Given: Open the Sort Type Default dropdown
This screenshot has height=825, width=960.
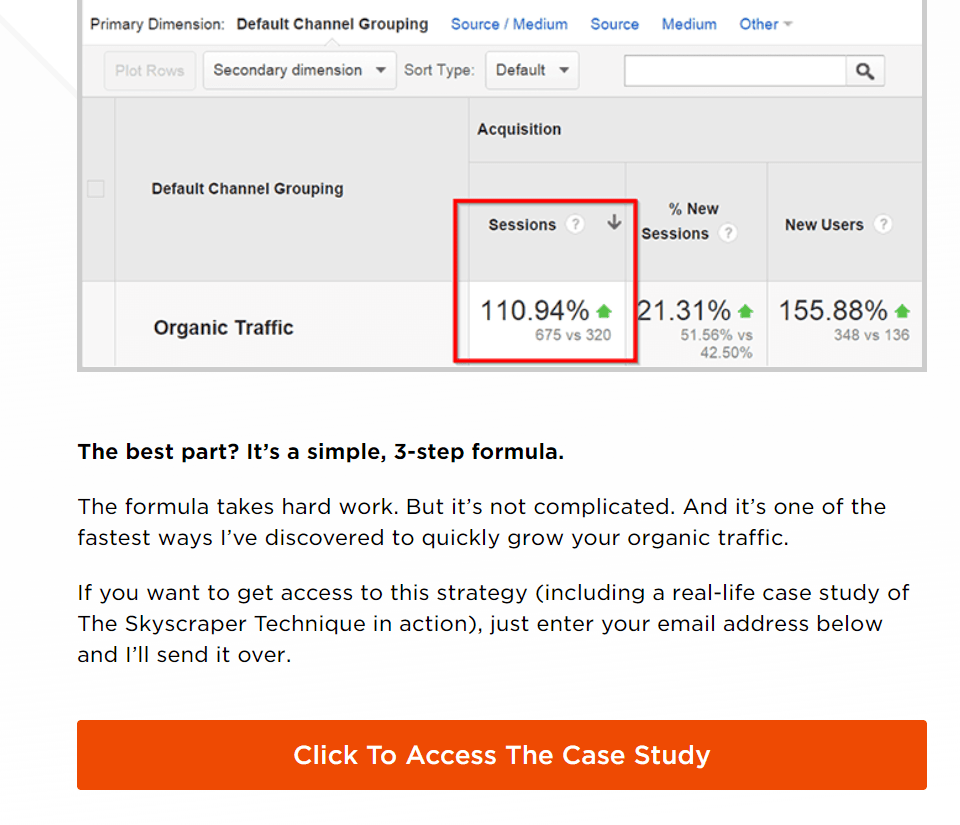Looking at the screenshot, I should tap(531, 70).
